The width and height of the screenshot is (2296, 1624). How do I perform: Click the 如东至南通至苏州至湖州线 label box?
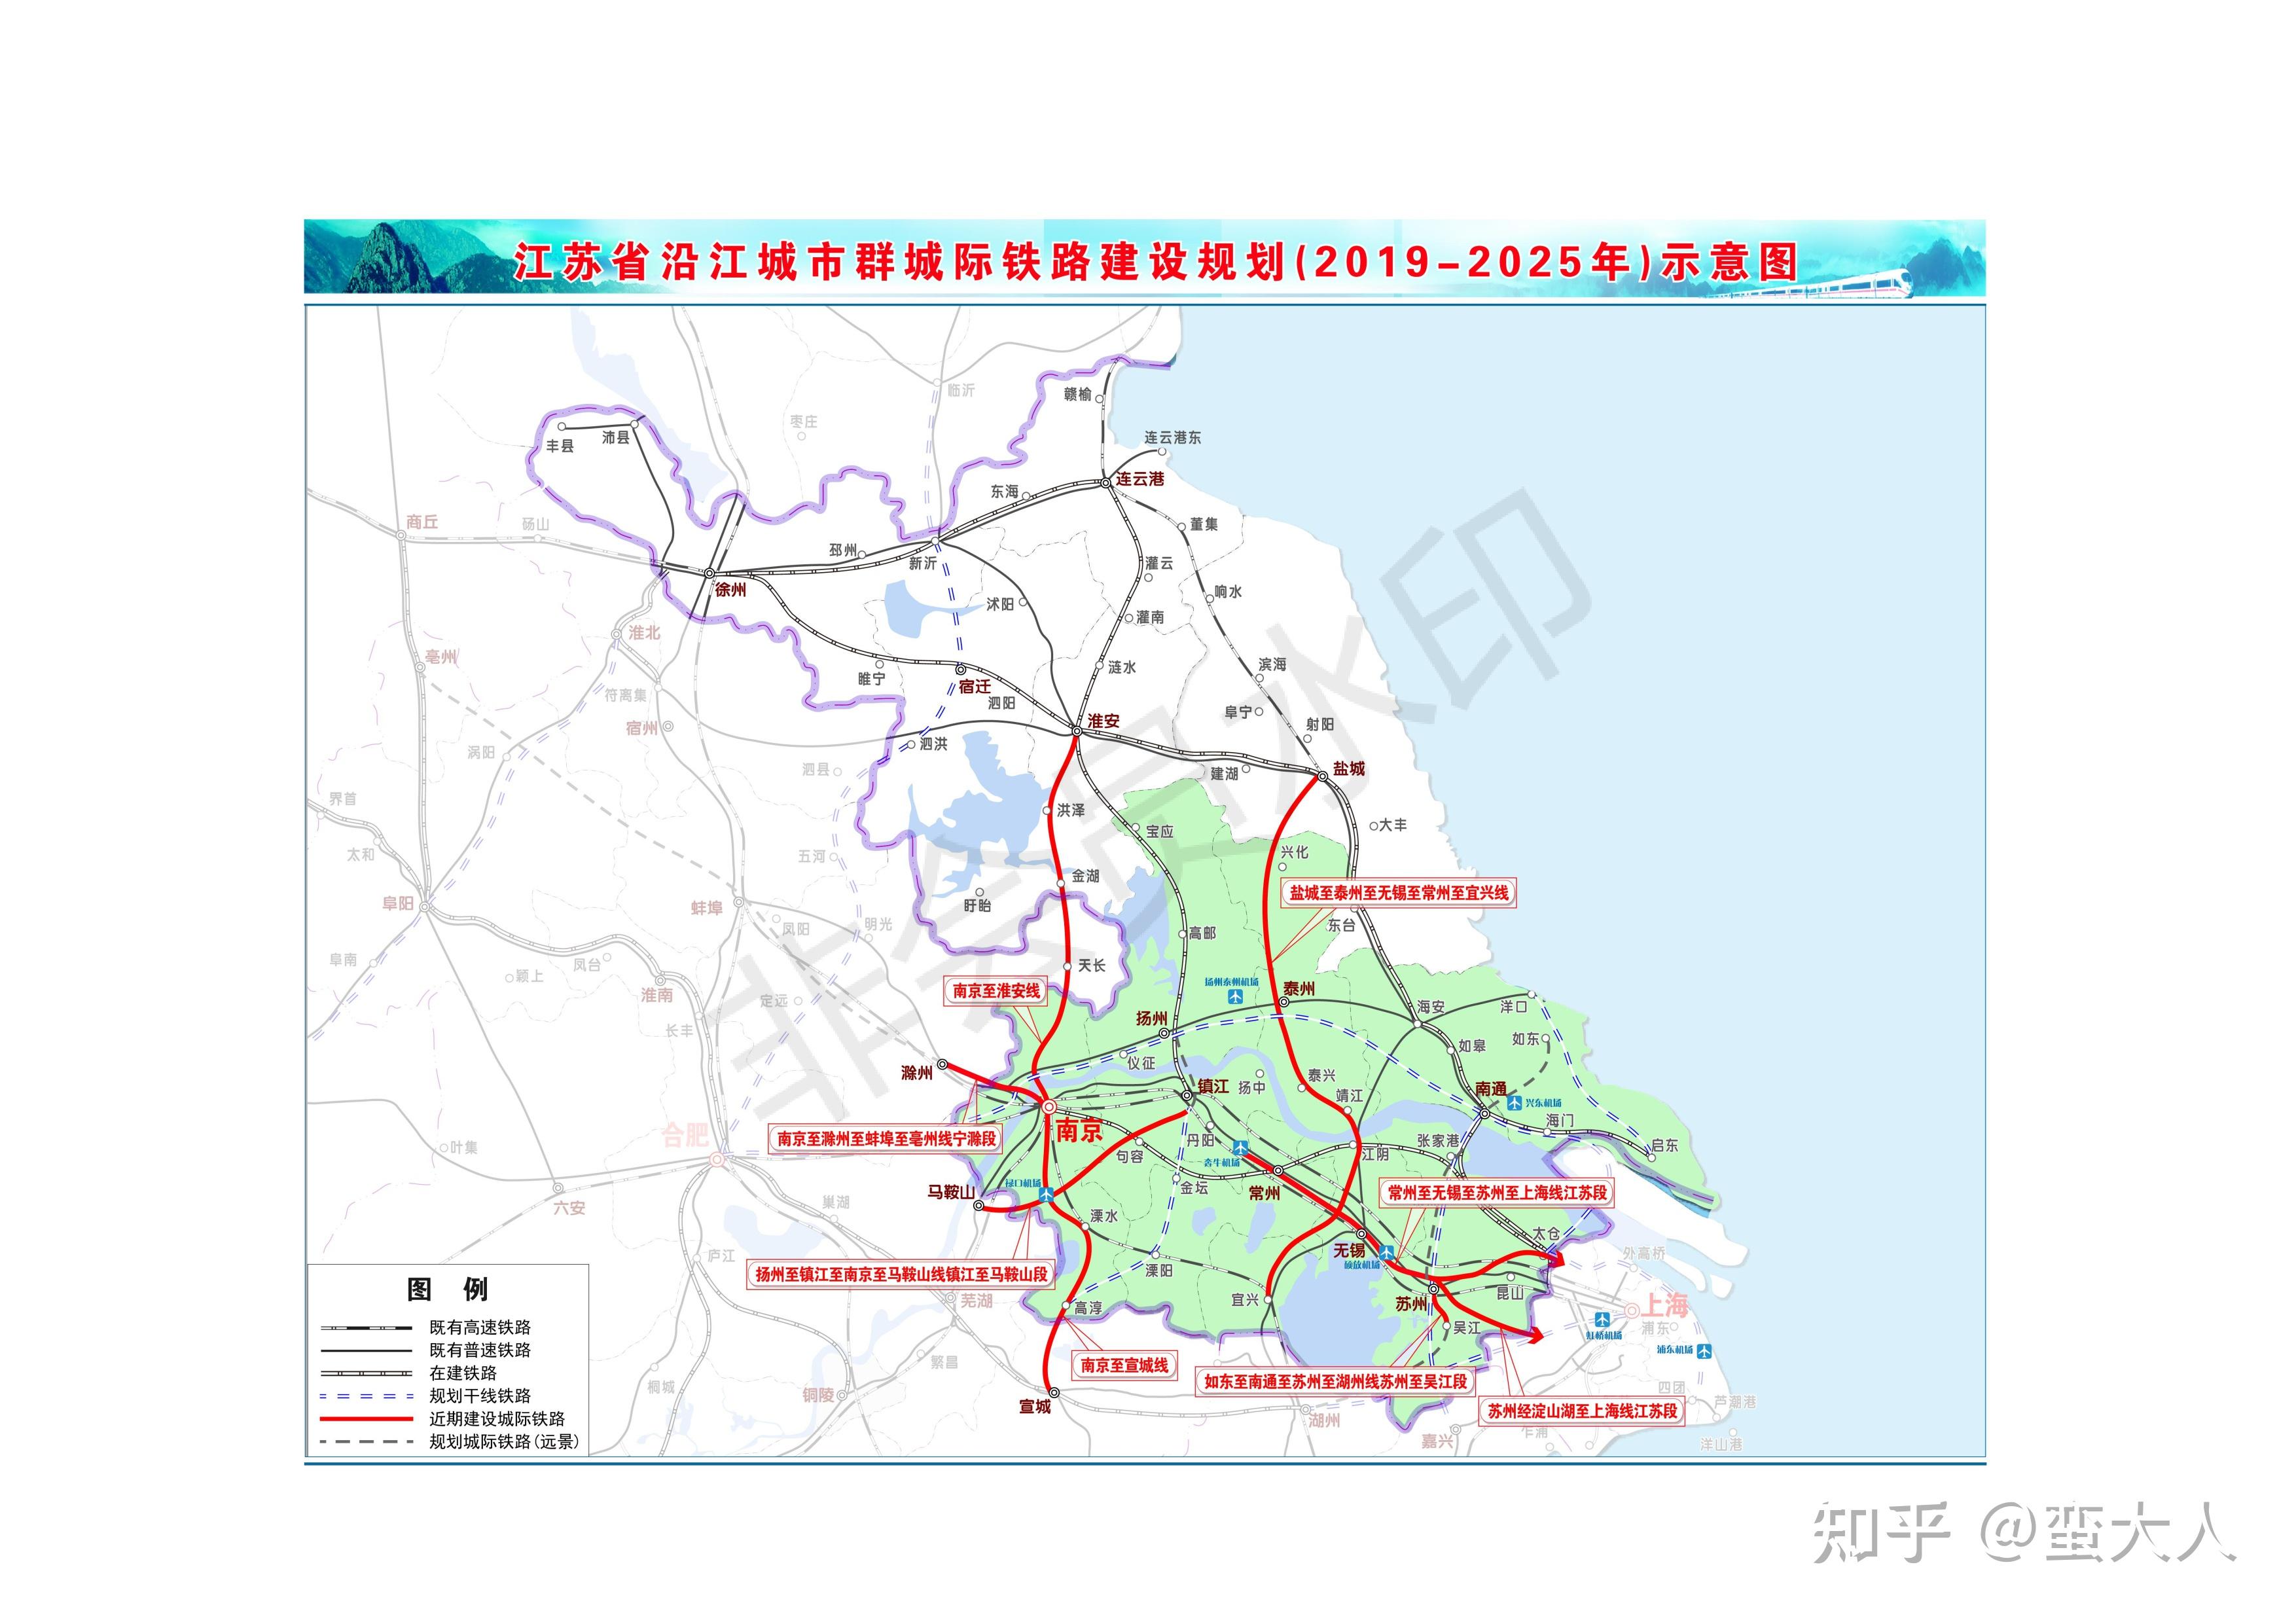[1335, 1382]
